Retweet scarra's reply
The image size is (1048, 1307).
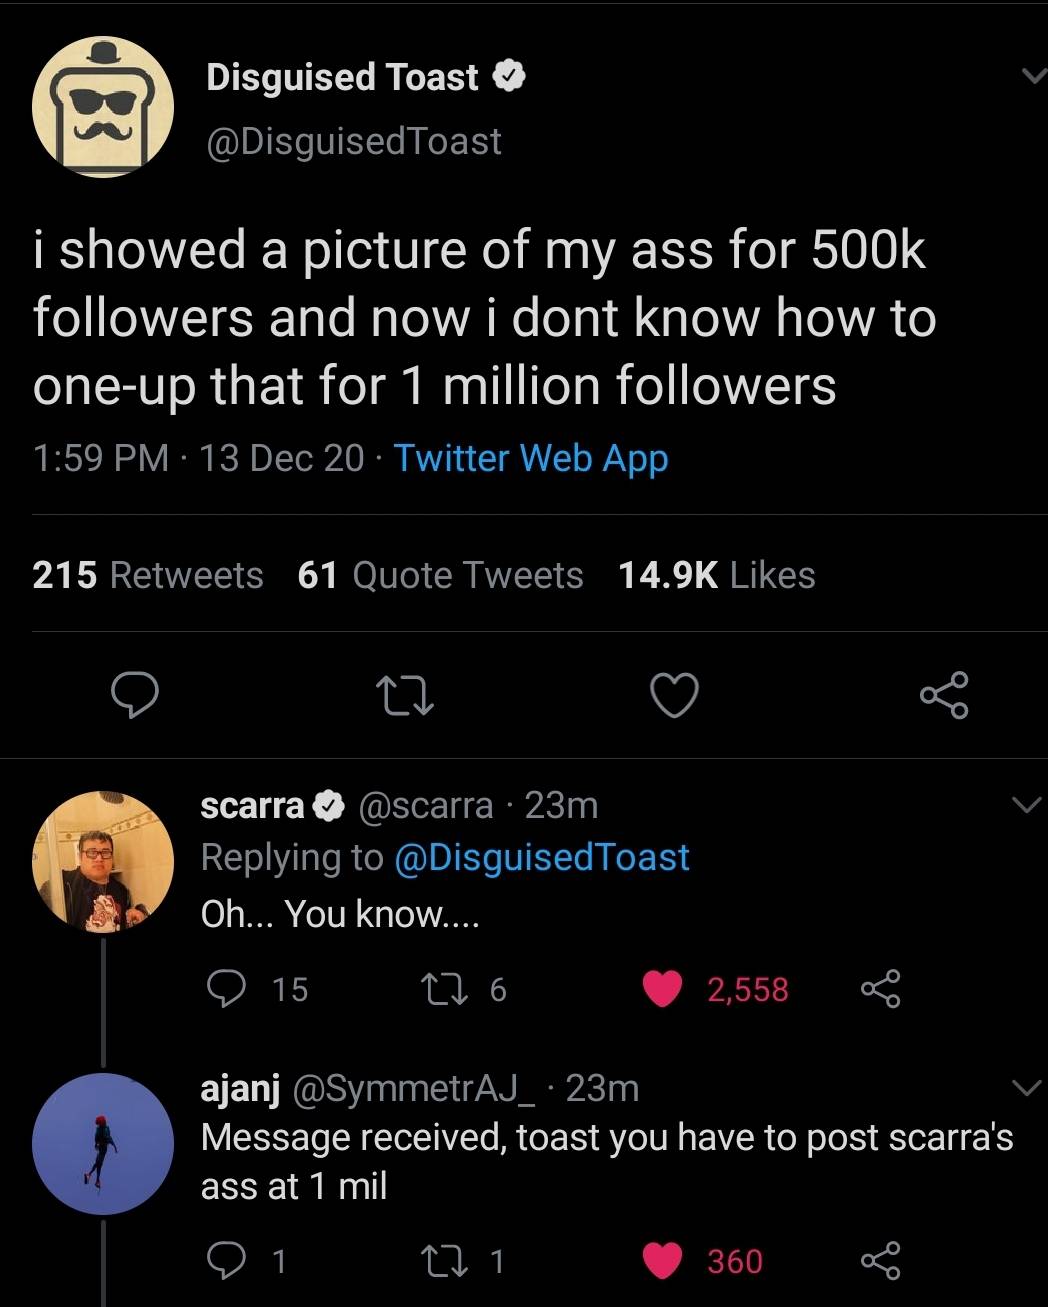[465, 989]
